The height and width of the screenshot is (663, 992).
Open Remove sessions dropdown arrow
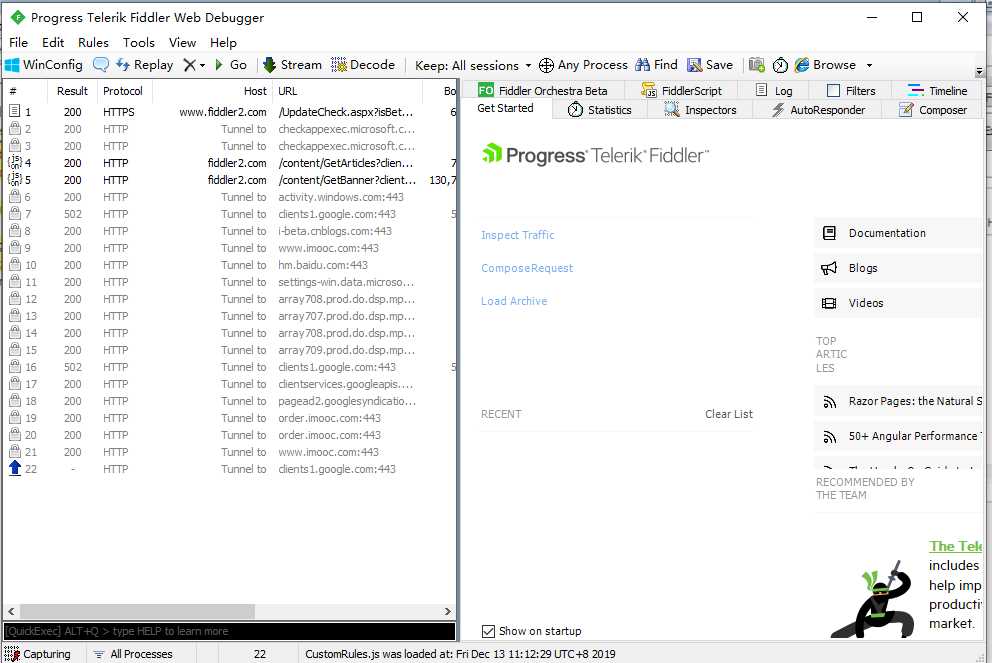(202, 65)
